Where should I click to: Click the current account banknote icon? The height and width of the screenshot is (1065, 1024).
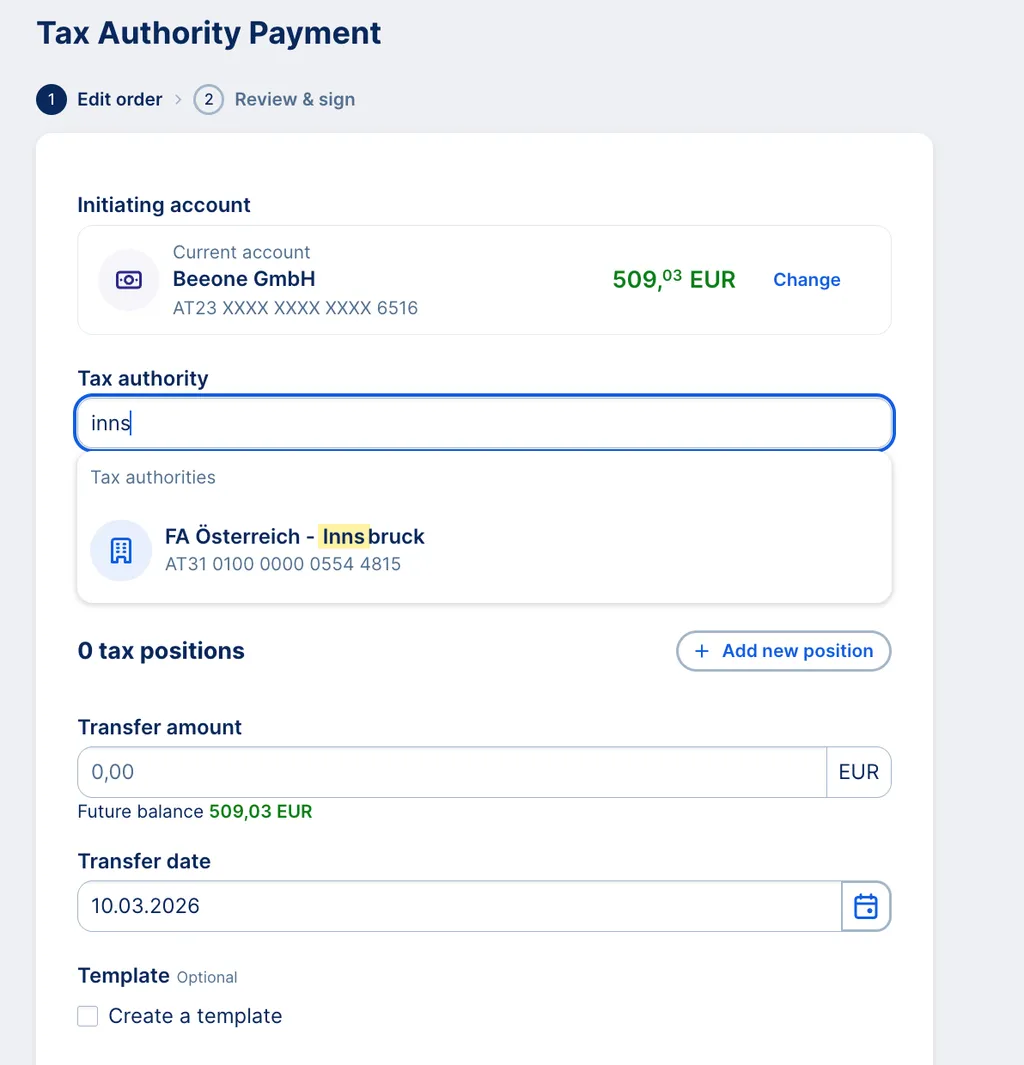pos(128,280)
